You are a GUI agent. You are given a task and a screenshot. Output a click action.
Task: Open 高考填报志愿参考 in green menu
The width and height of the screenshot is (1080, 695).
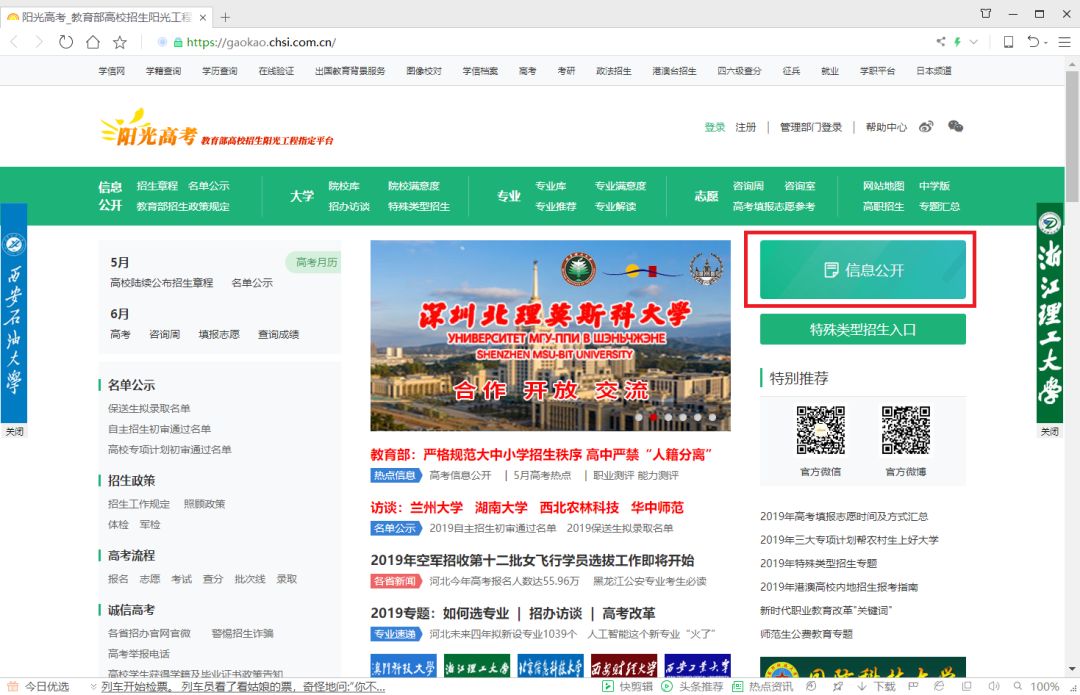coord(773,207)
